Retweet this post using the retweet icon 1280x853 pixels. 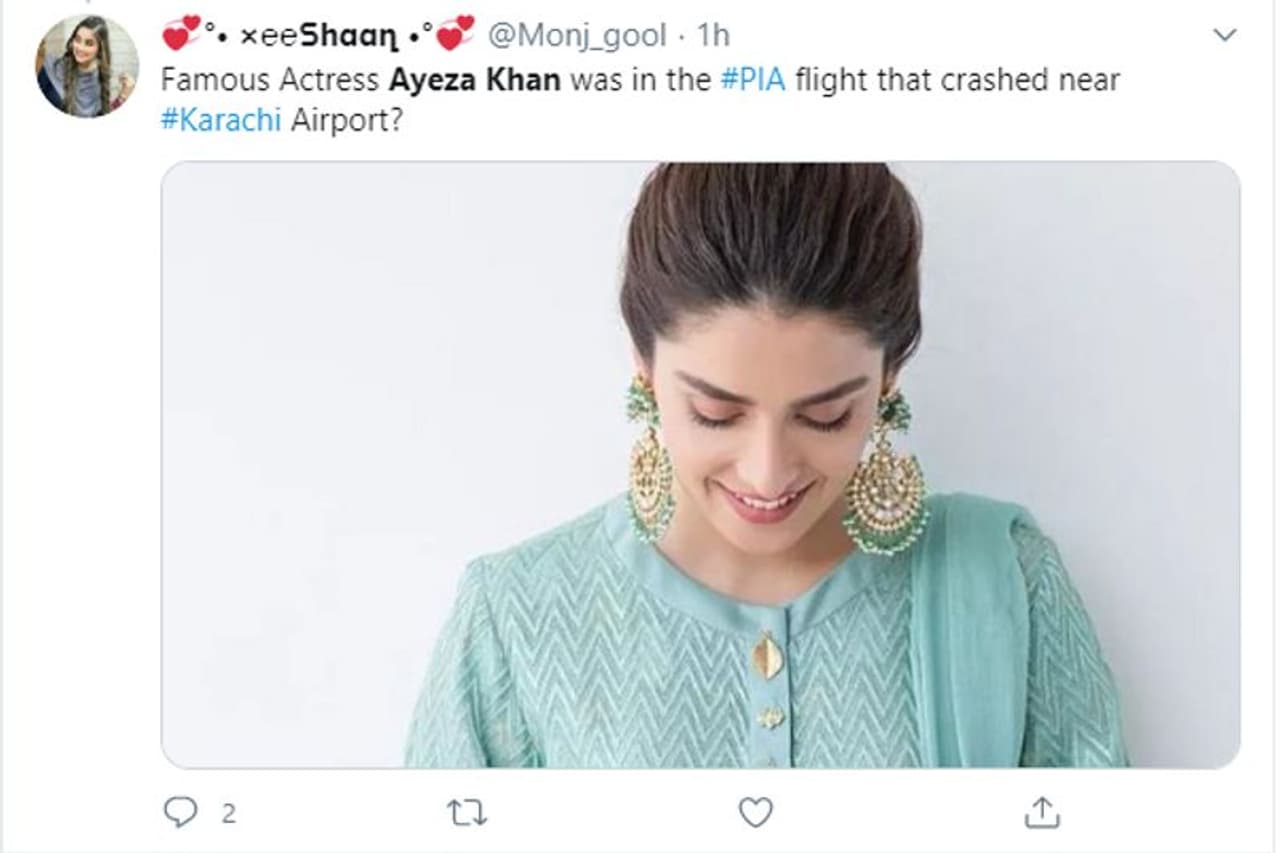coord(468,813)
